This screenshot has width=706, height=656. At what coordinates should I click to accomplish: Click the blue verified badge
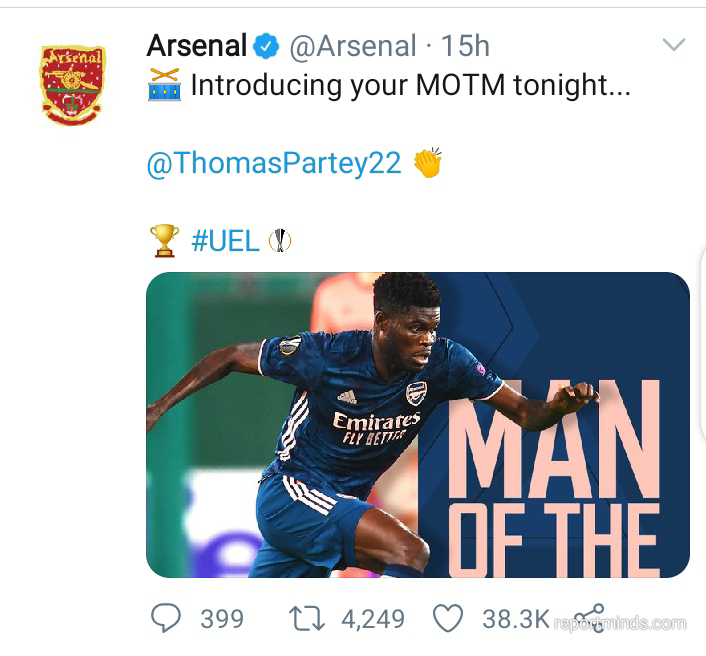[266, 45]
